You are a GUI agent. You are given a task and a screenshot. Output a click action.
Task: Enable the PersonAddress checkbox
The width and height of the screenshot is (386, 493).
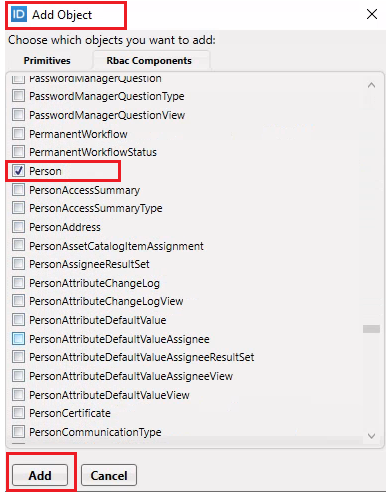click(x=18, y=227)
